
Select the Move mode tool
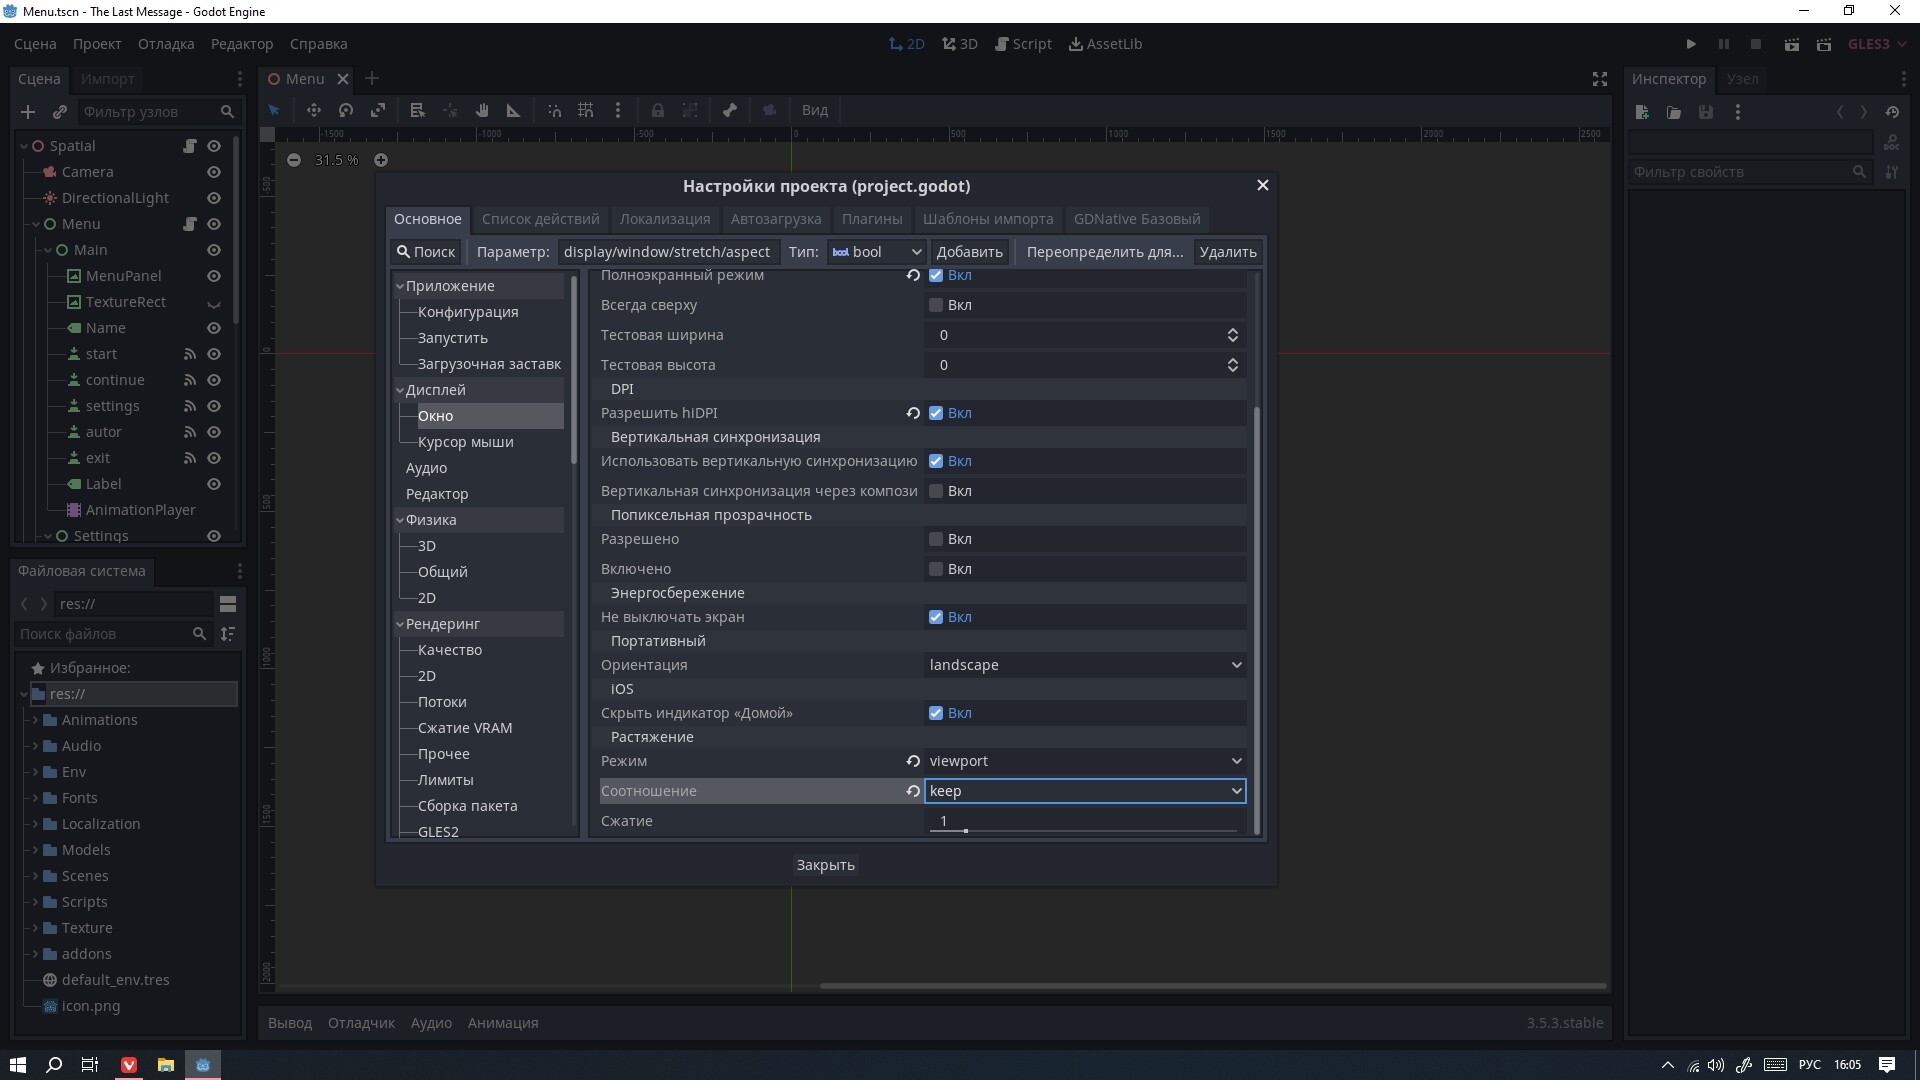point(314,110)
